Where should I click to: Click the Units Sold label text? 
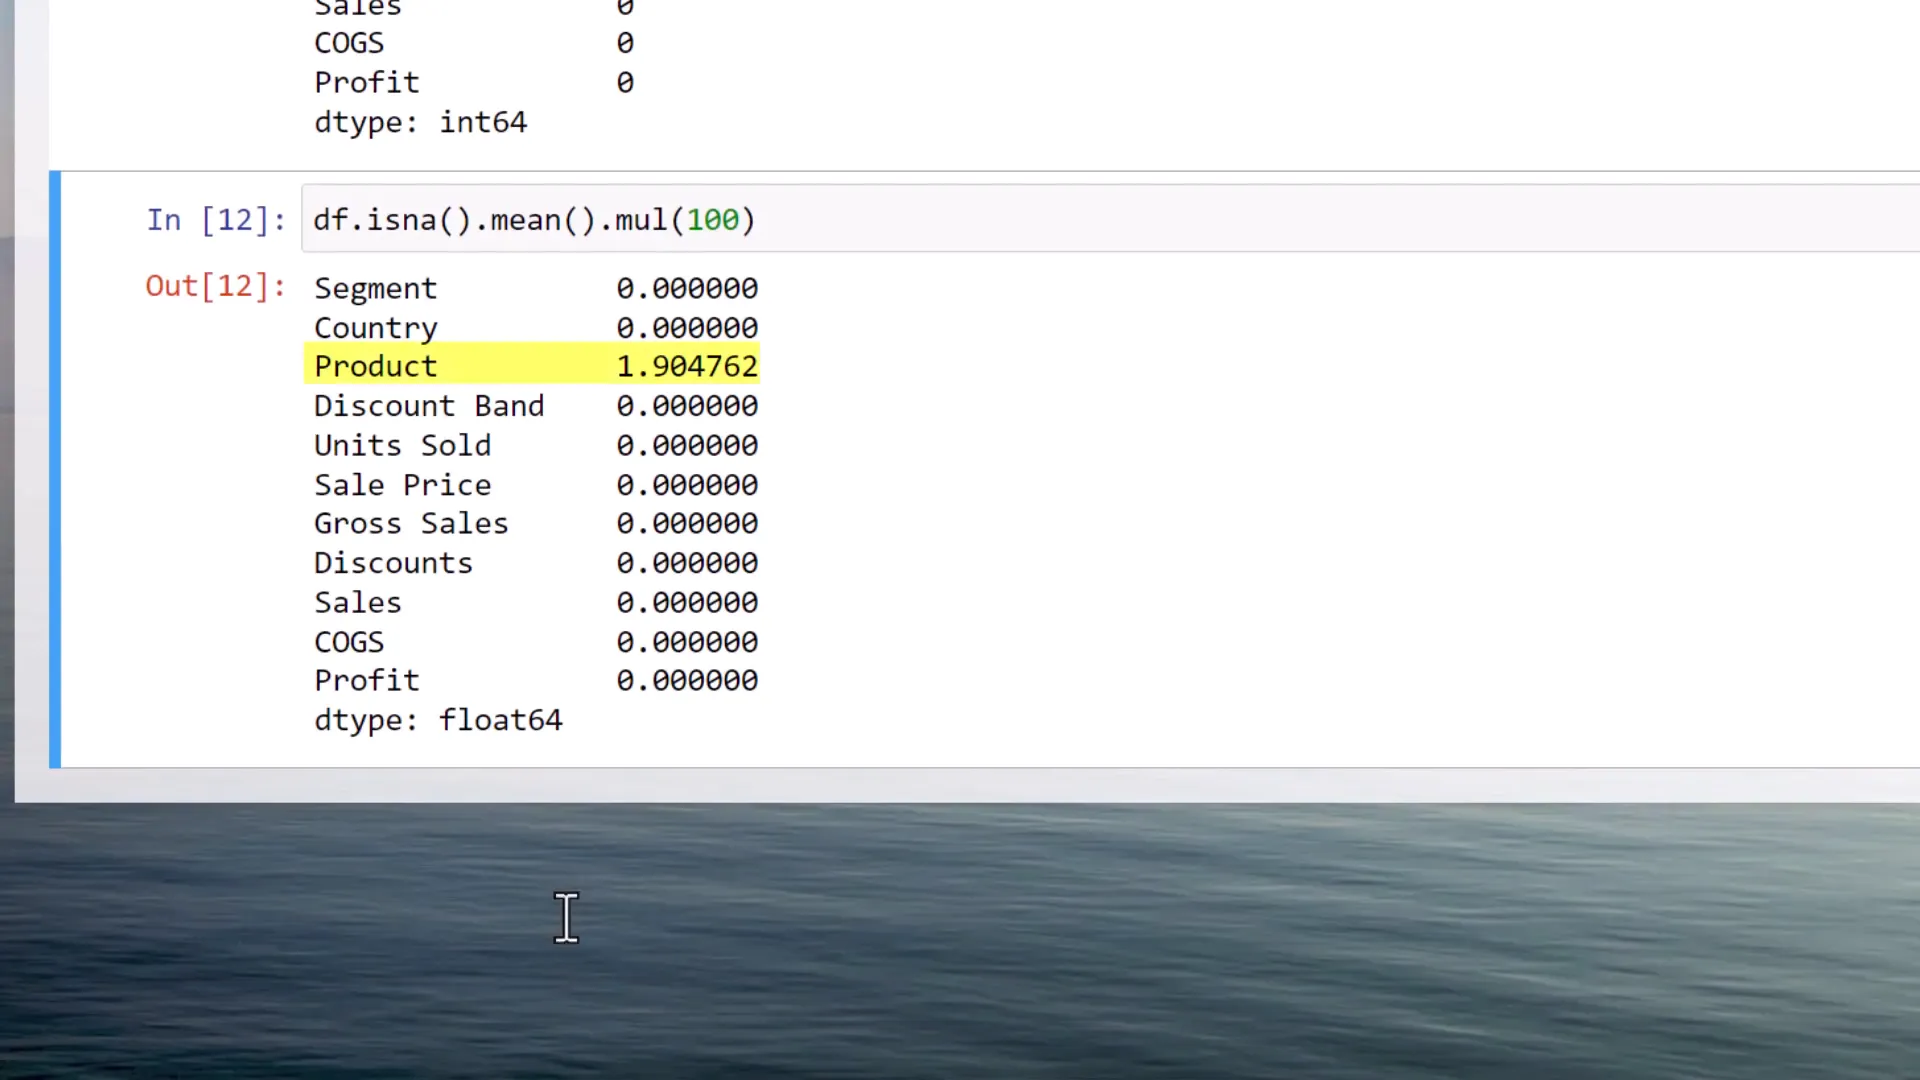click(402, 445)
